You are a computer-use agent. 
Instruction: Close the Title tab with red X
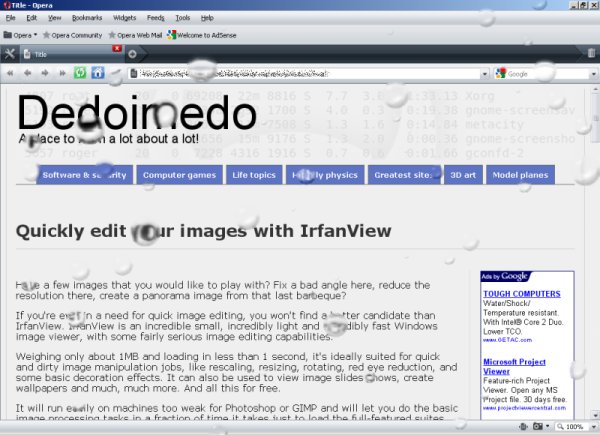[117, 49]
